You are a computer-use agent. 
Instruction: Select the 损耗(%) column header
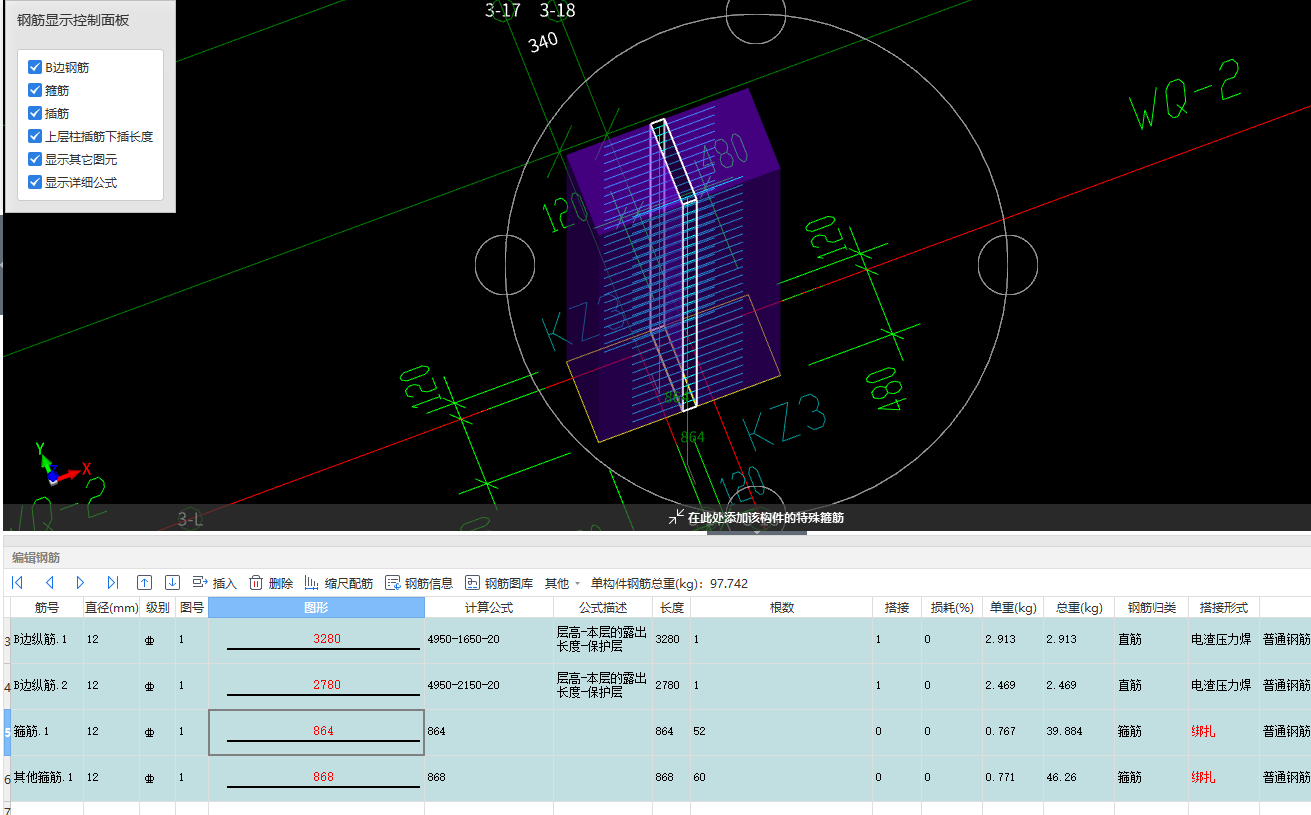click(x=951, y=607)
